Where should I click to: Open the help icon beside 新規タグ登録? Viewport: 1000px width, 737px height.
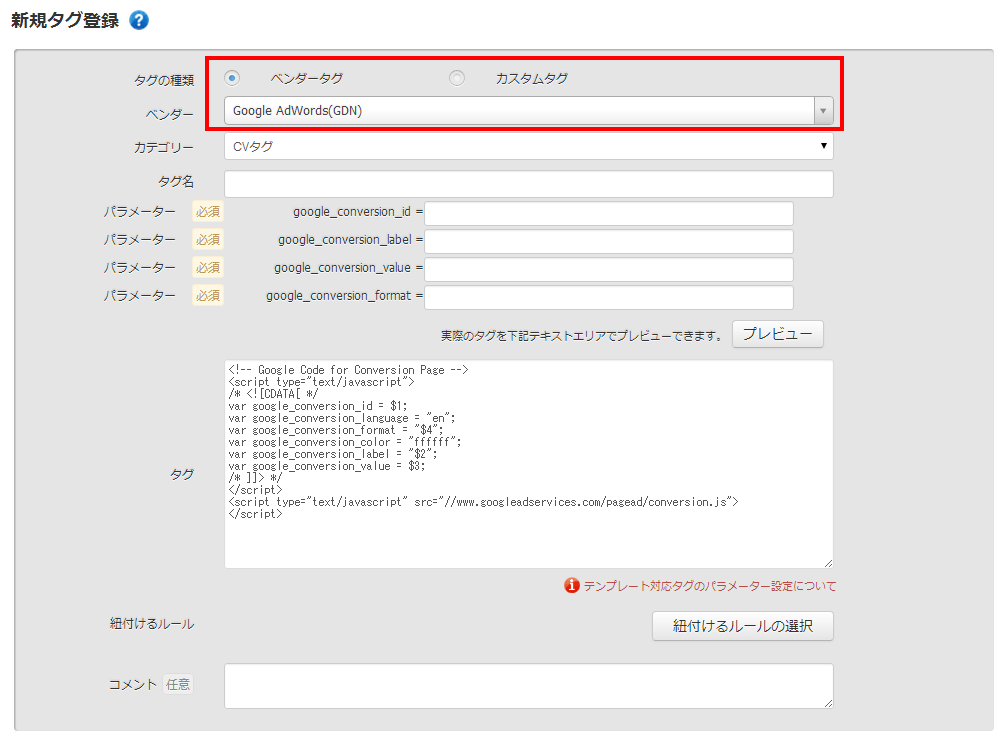(x=139, y=20)
